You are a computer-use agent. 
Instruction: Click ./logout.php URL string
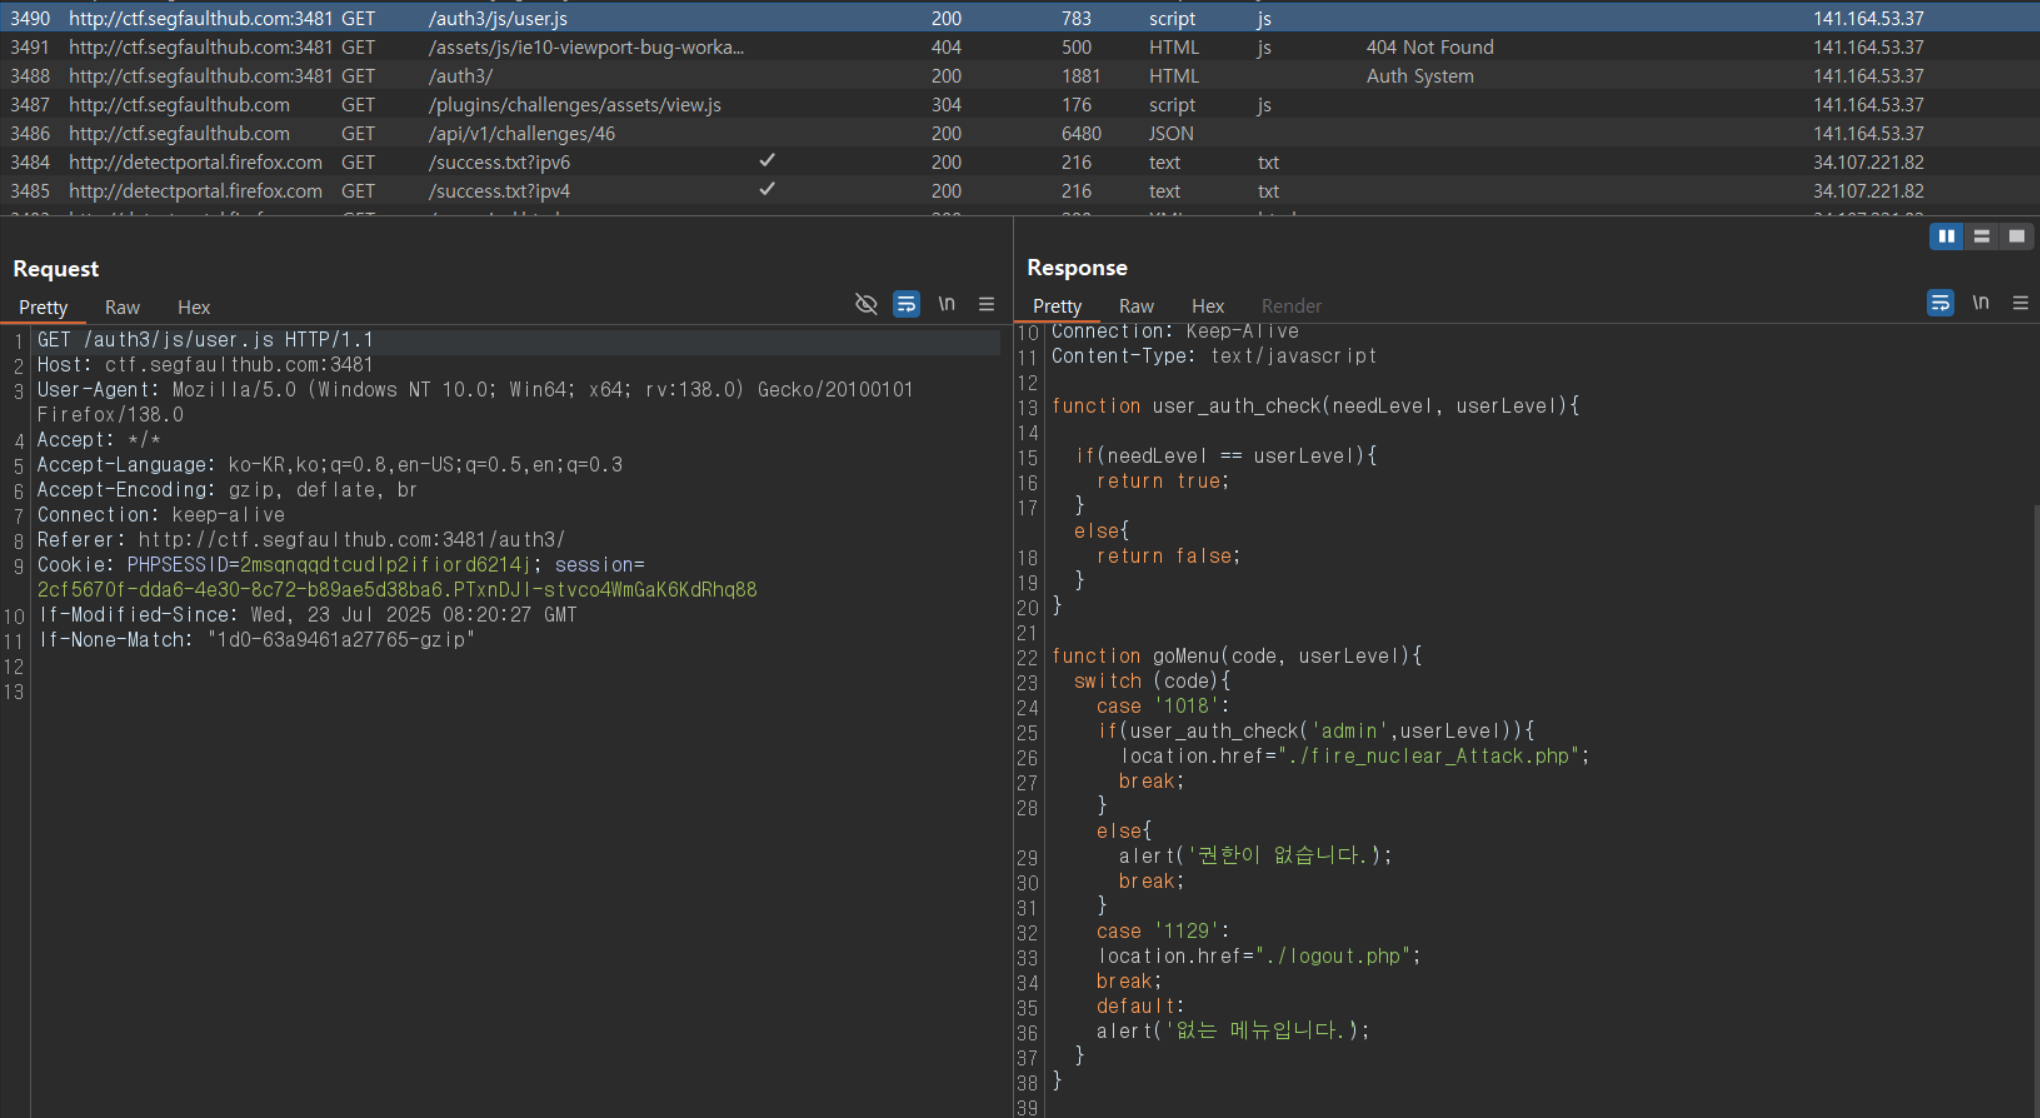(x=1333, y=956)
